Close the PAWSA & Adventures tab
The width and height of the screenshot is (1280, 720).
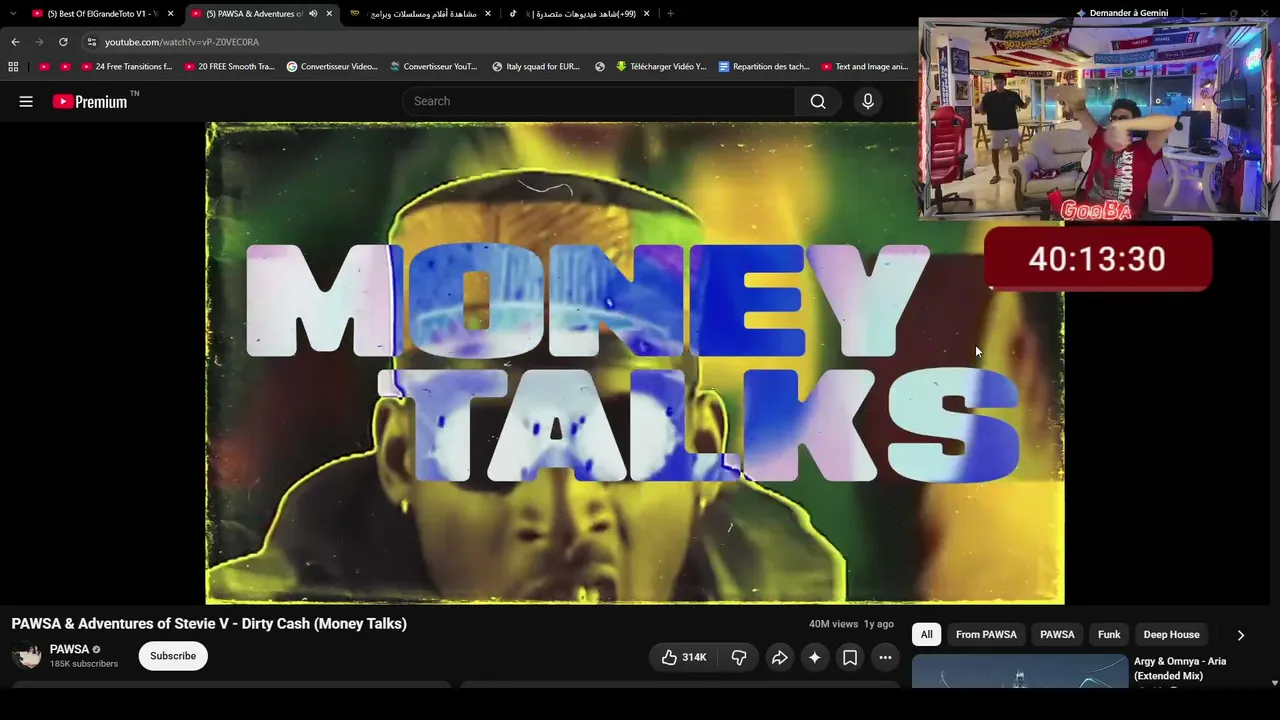(x=329, y=14)
